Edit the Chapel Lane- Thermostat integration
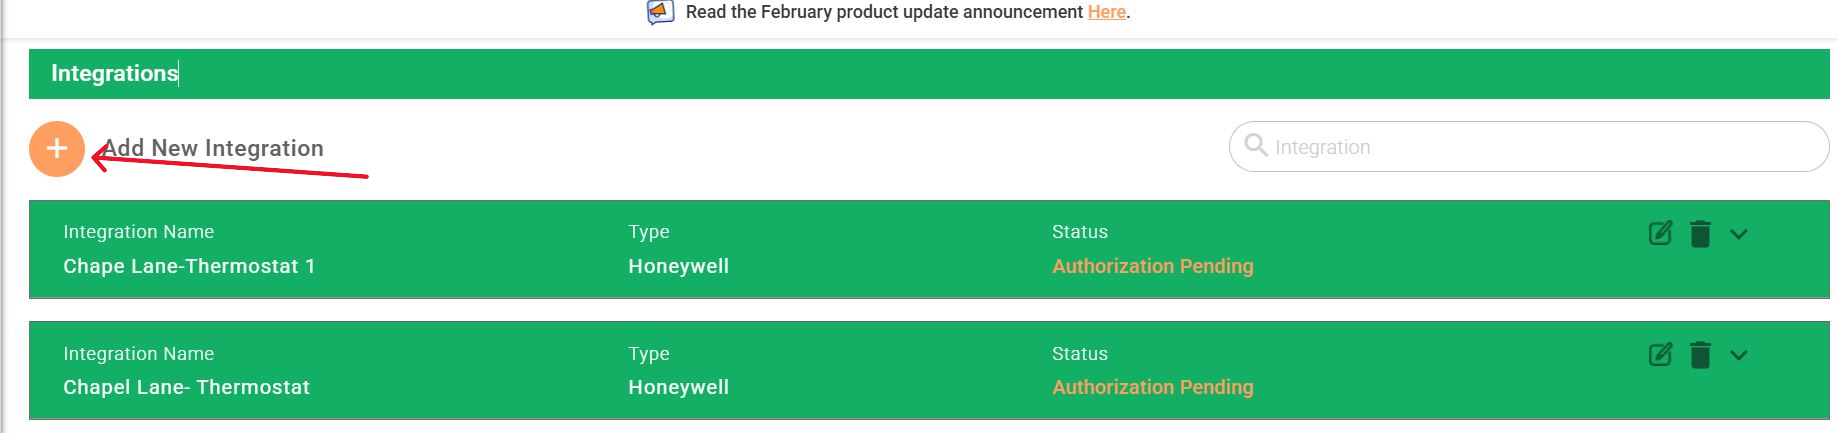 (1660, 354)
